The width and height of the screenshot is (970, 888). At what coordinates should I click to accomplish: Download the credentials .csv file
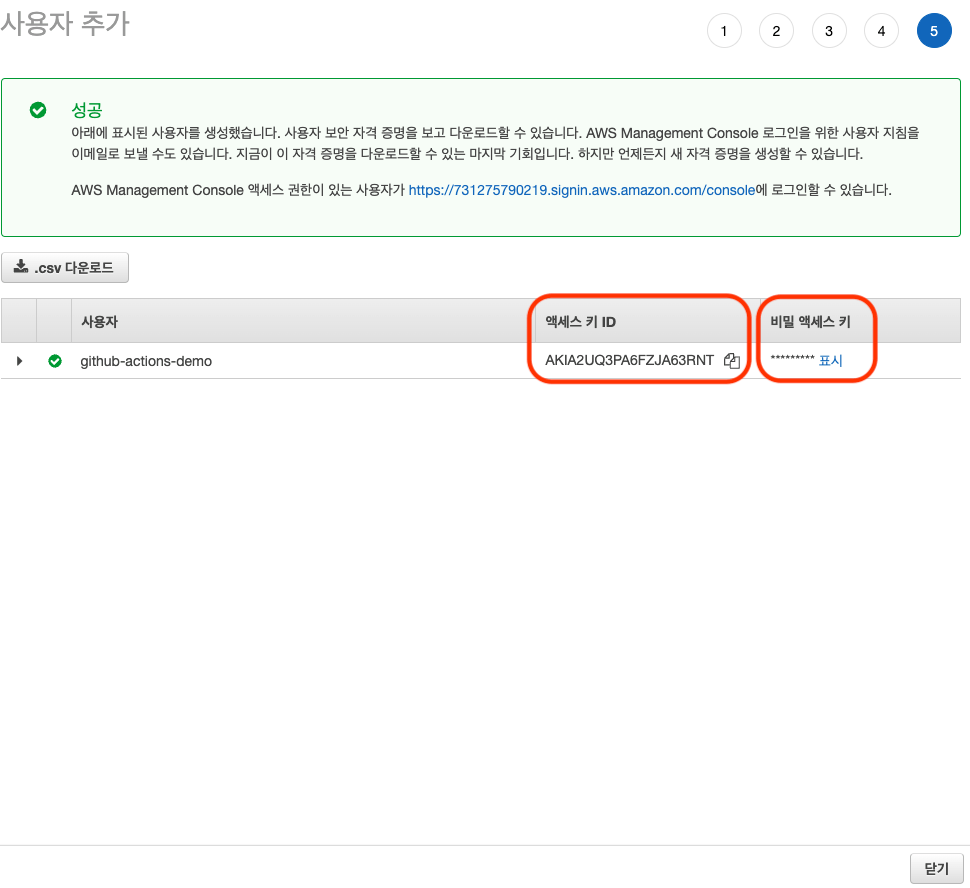(65, 267)
